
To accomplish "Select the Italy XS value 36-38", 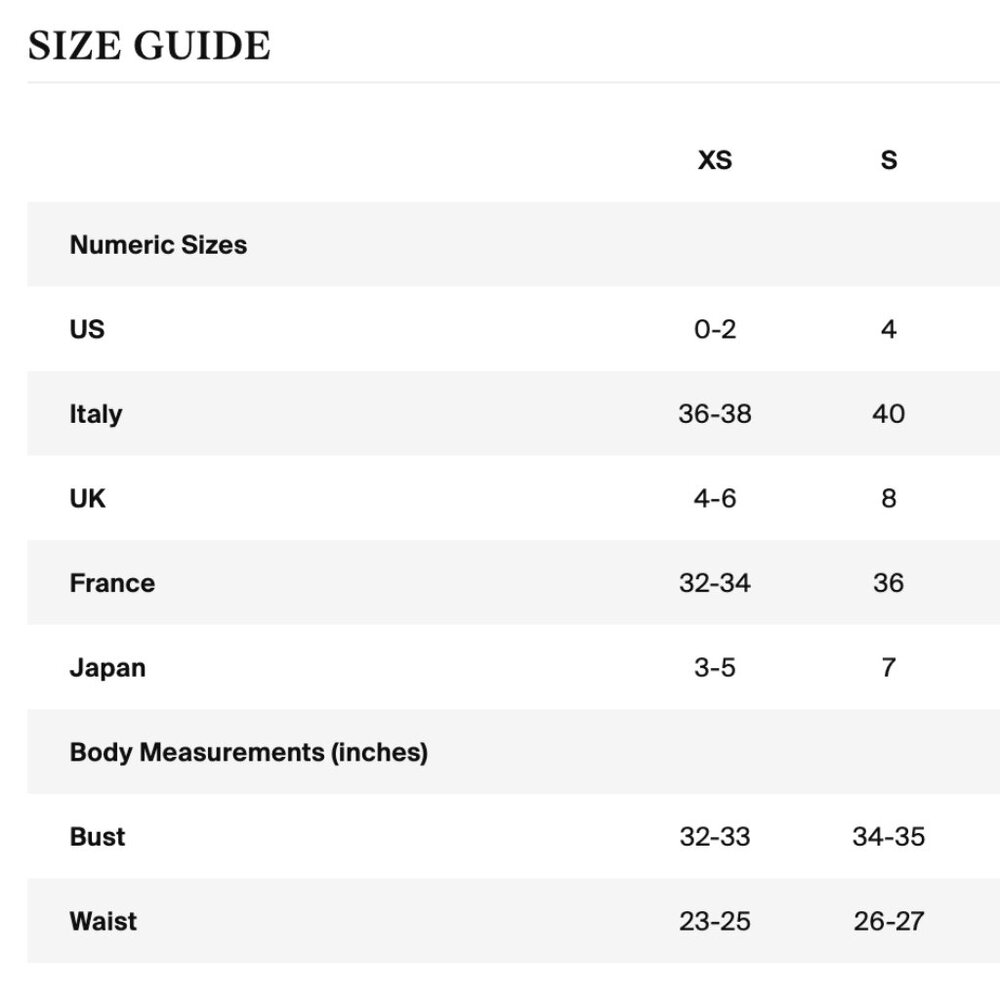I will coord(715,414).
